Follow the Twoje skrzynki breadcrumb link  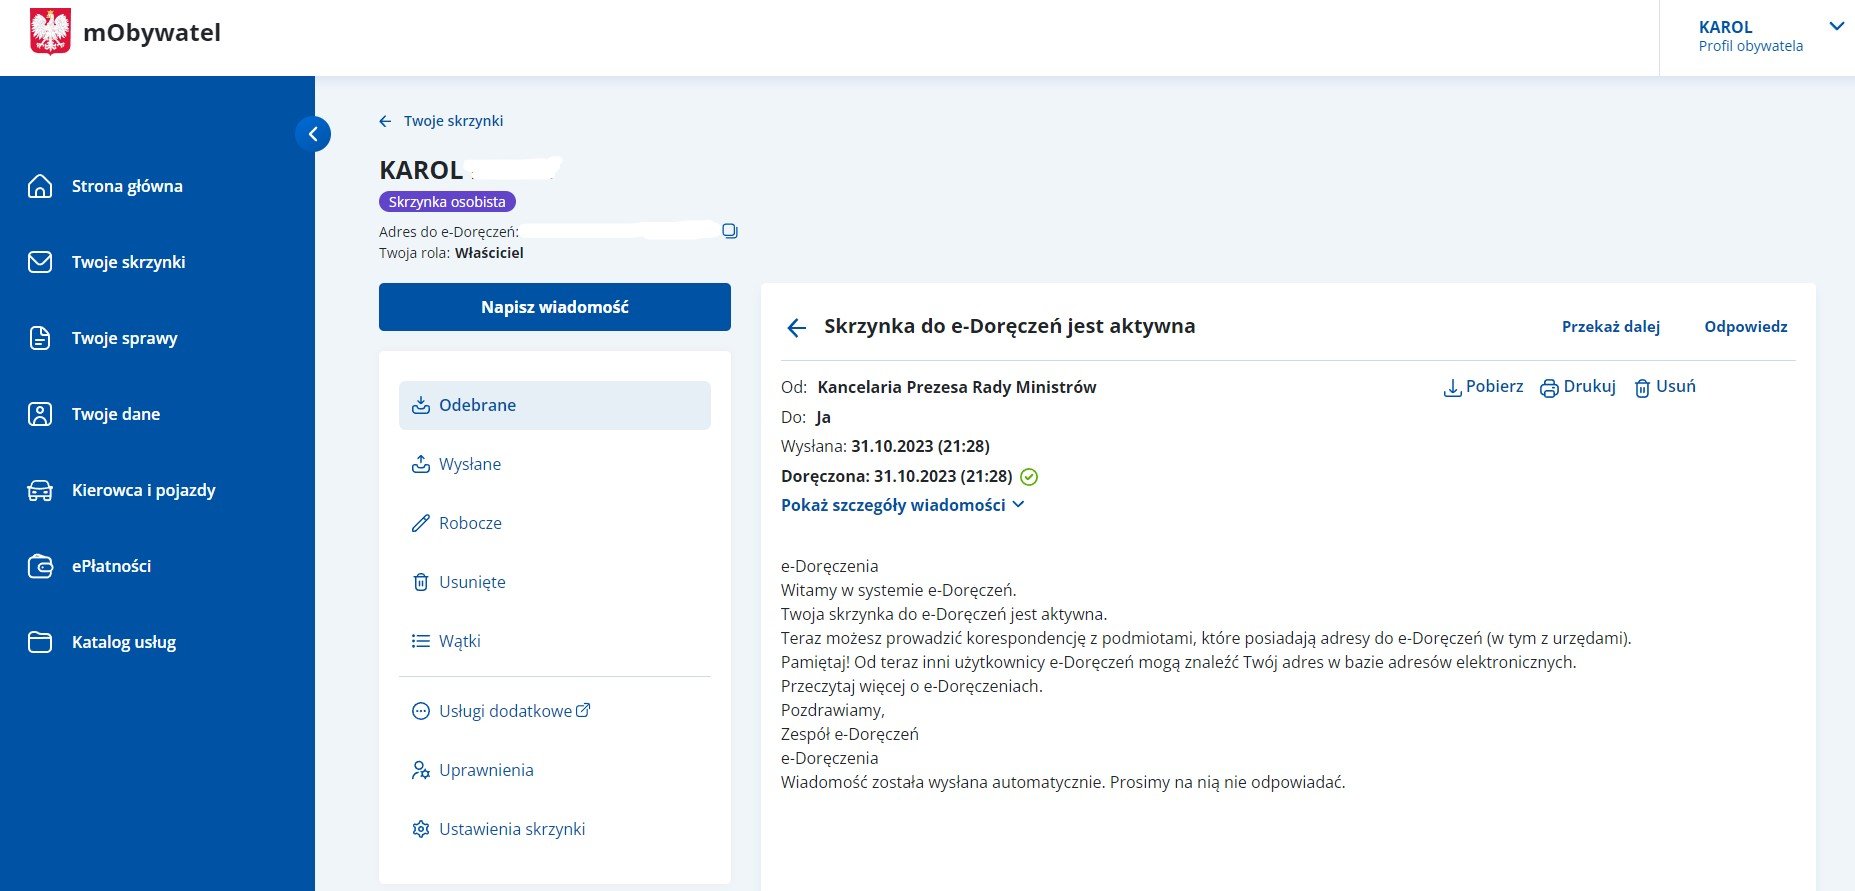(x=453, y=121)
